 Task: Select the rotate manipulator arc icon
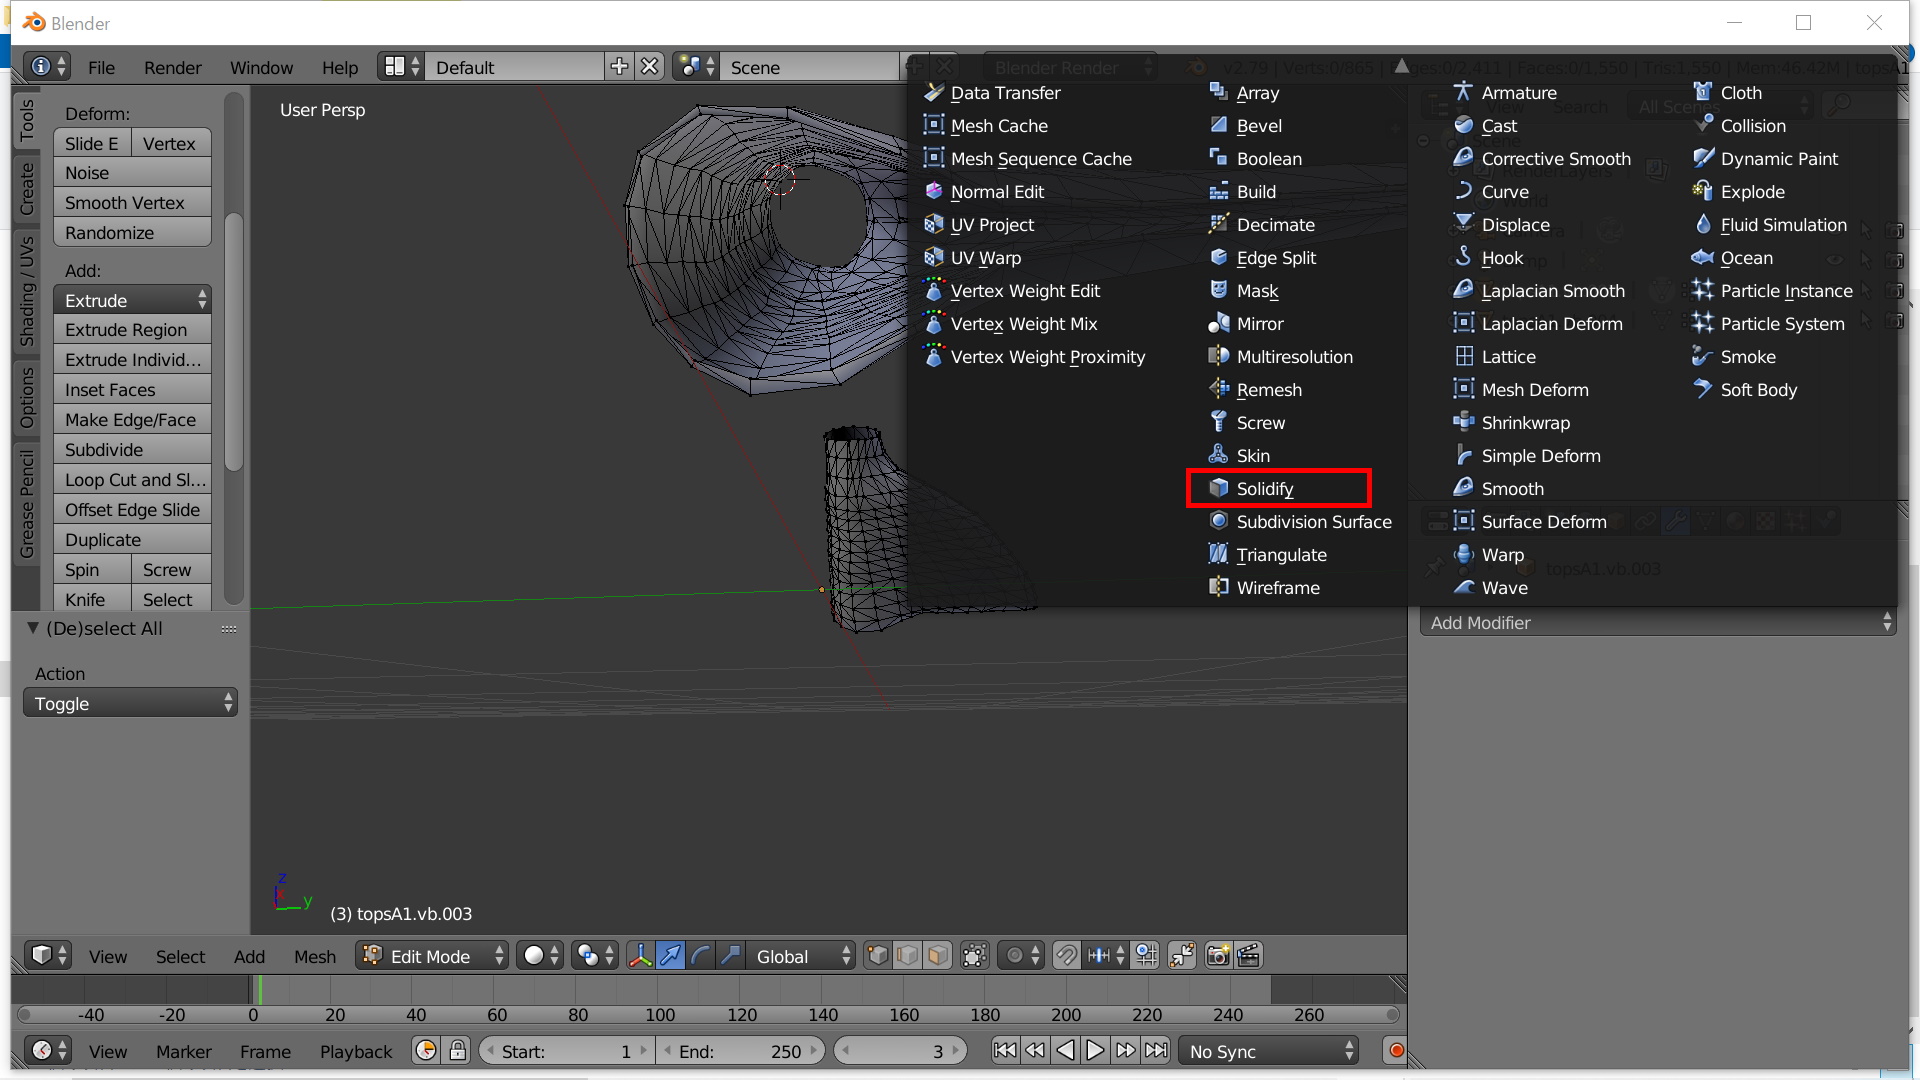(701, 956)
